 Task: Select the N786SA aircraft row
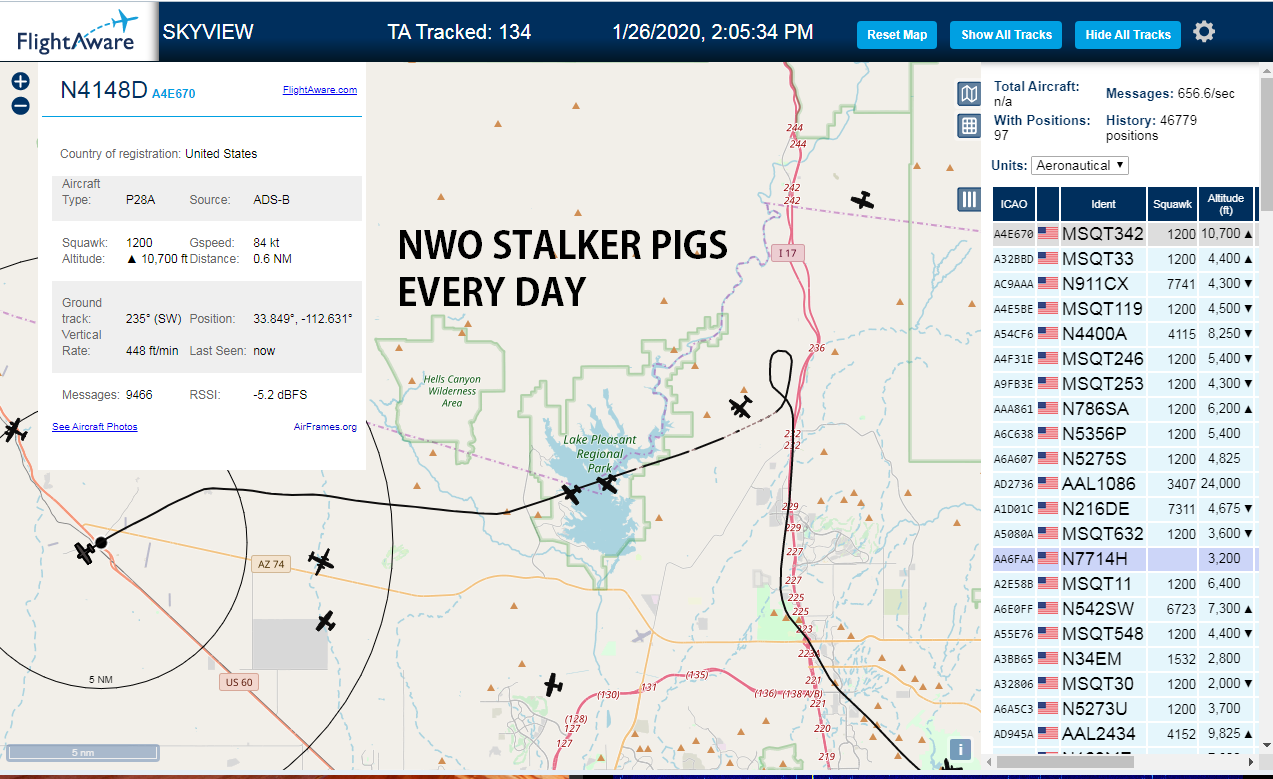tap(1125, 409)
